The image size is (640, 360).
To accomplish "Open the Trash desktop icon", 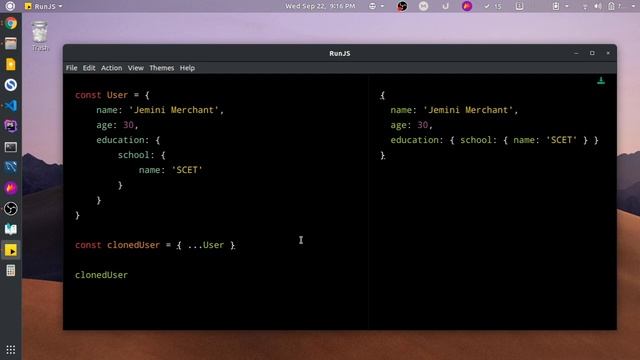I will coord(40,37).
